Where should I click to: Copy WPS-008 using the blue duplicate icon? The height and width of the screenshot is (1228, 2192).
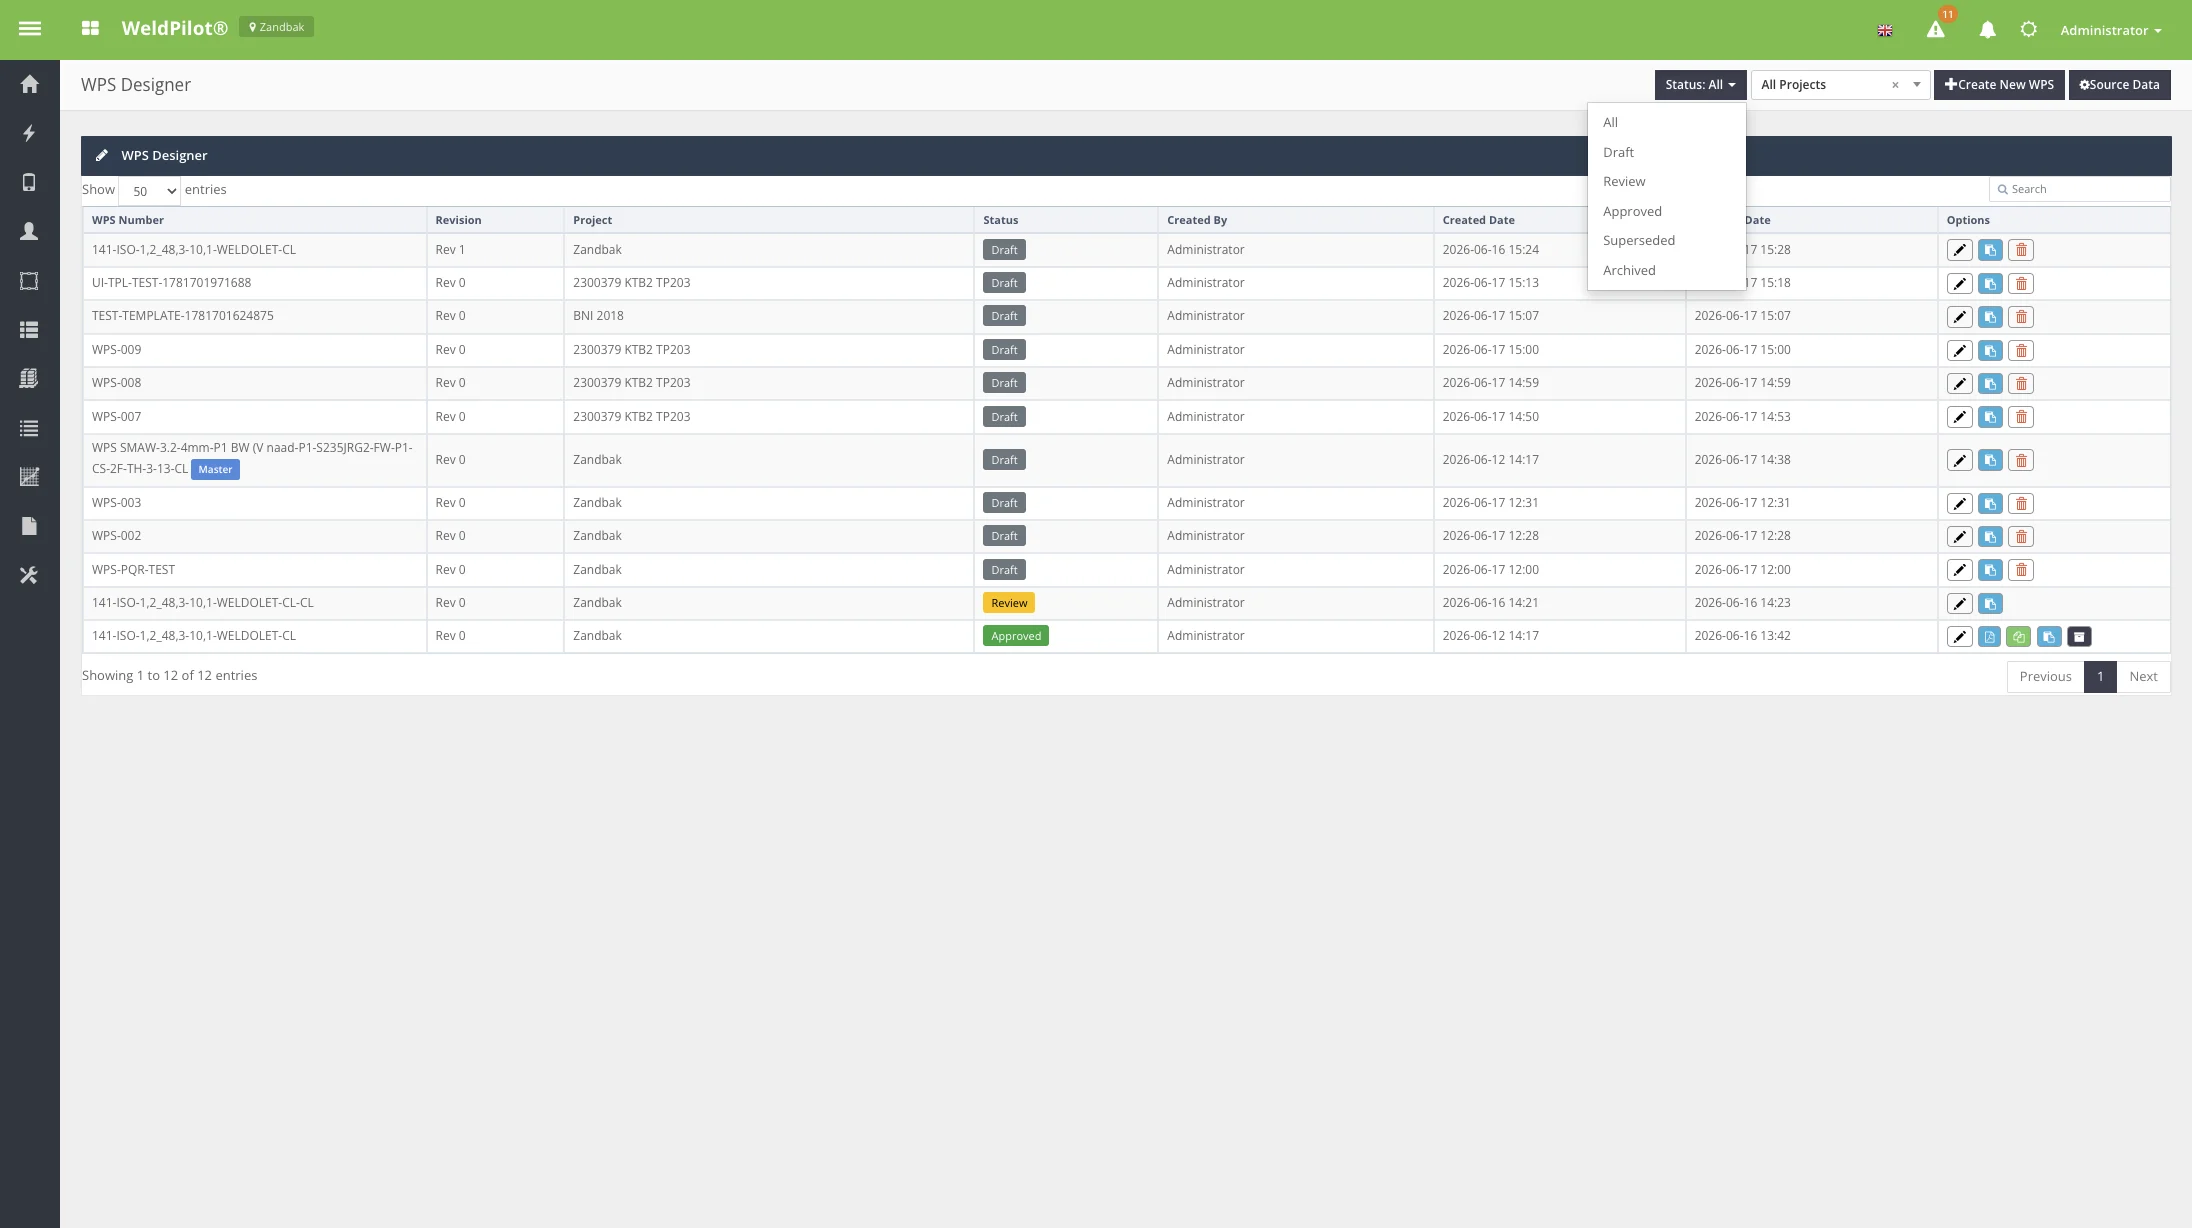(1990, 384)
